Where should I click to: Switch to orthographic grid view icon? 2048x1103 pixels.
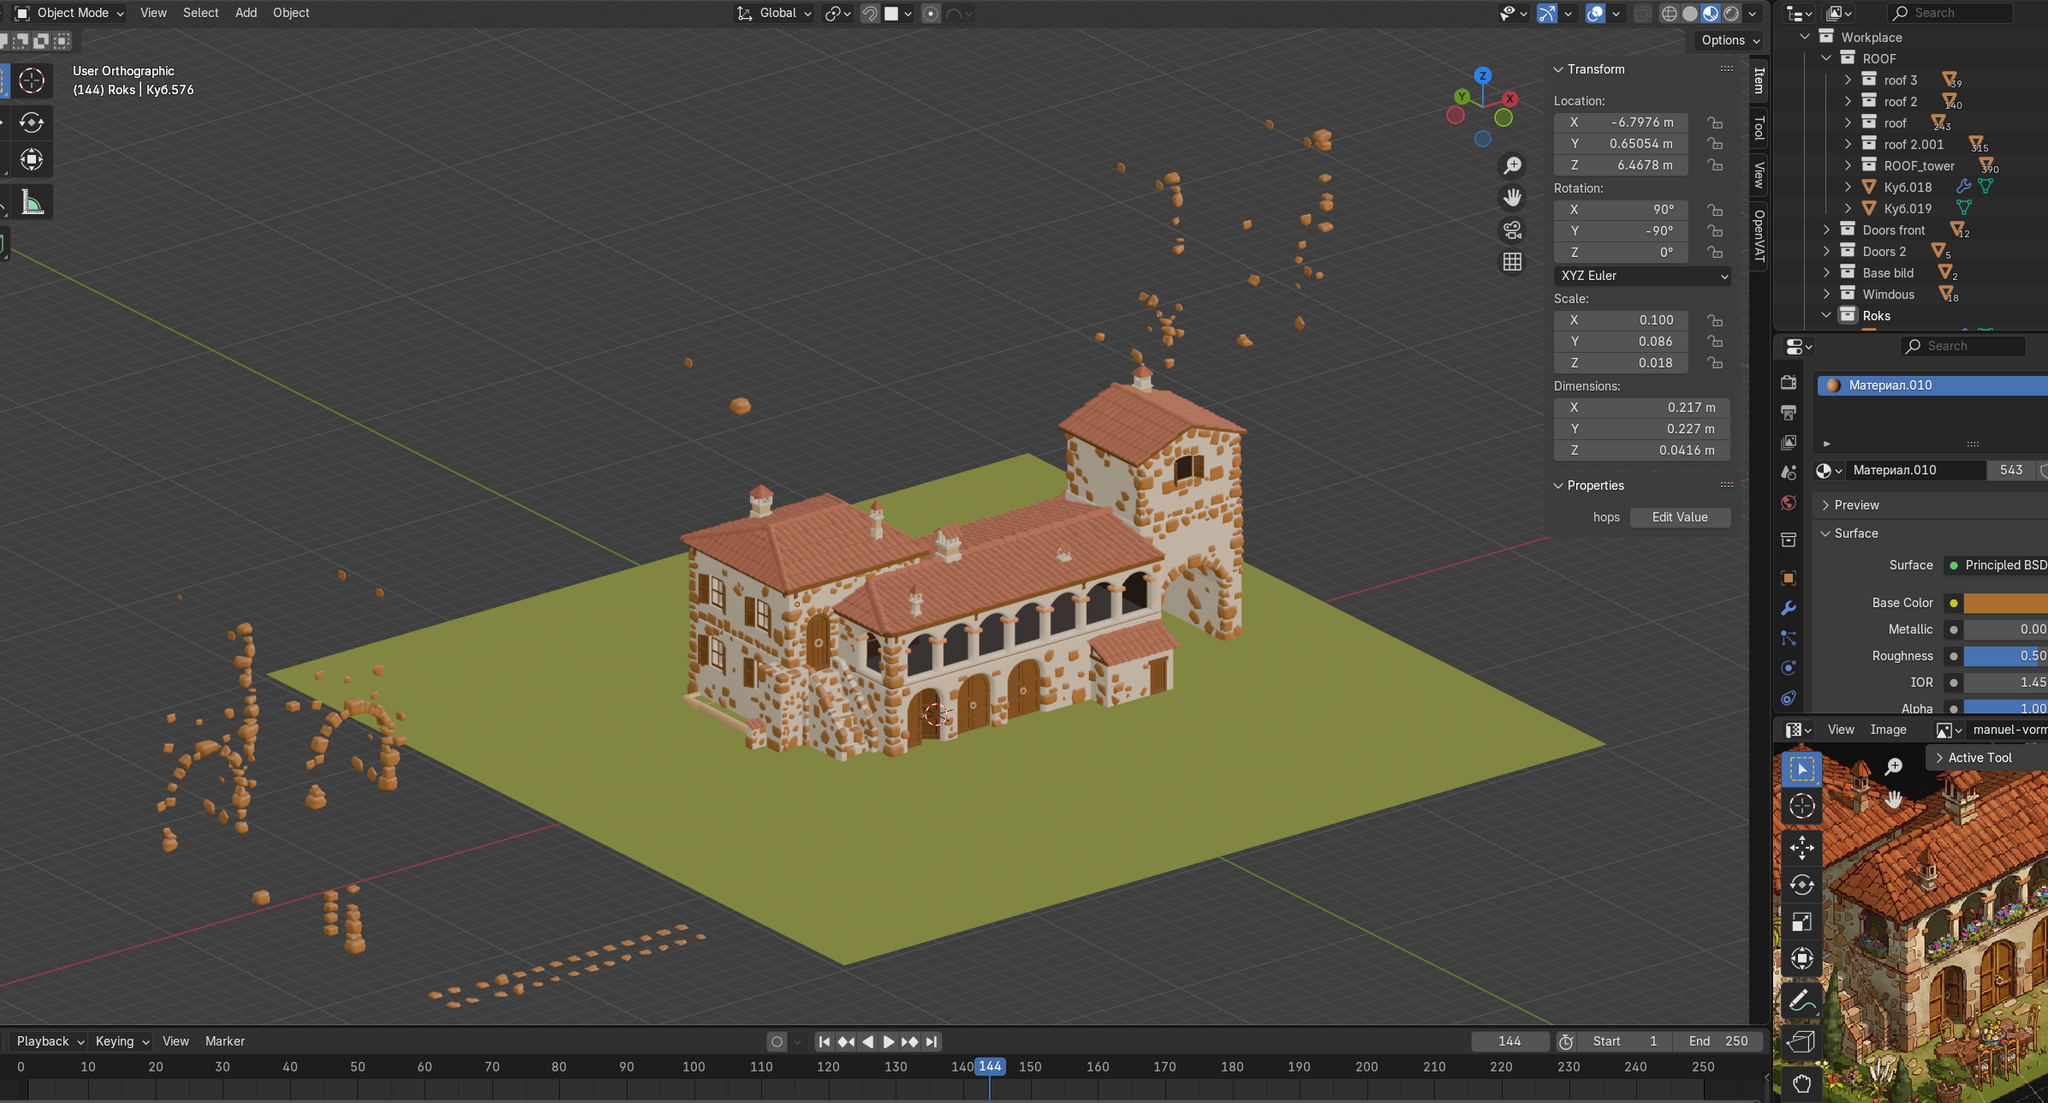(1512, 262)
